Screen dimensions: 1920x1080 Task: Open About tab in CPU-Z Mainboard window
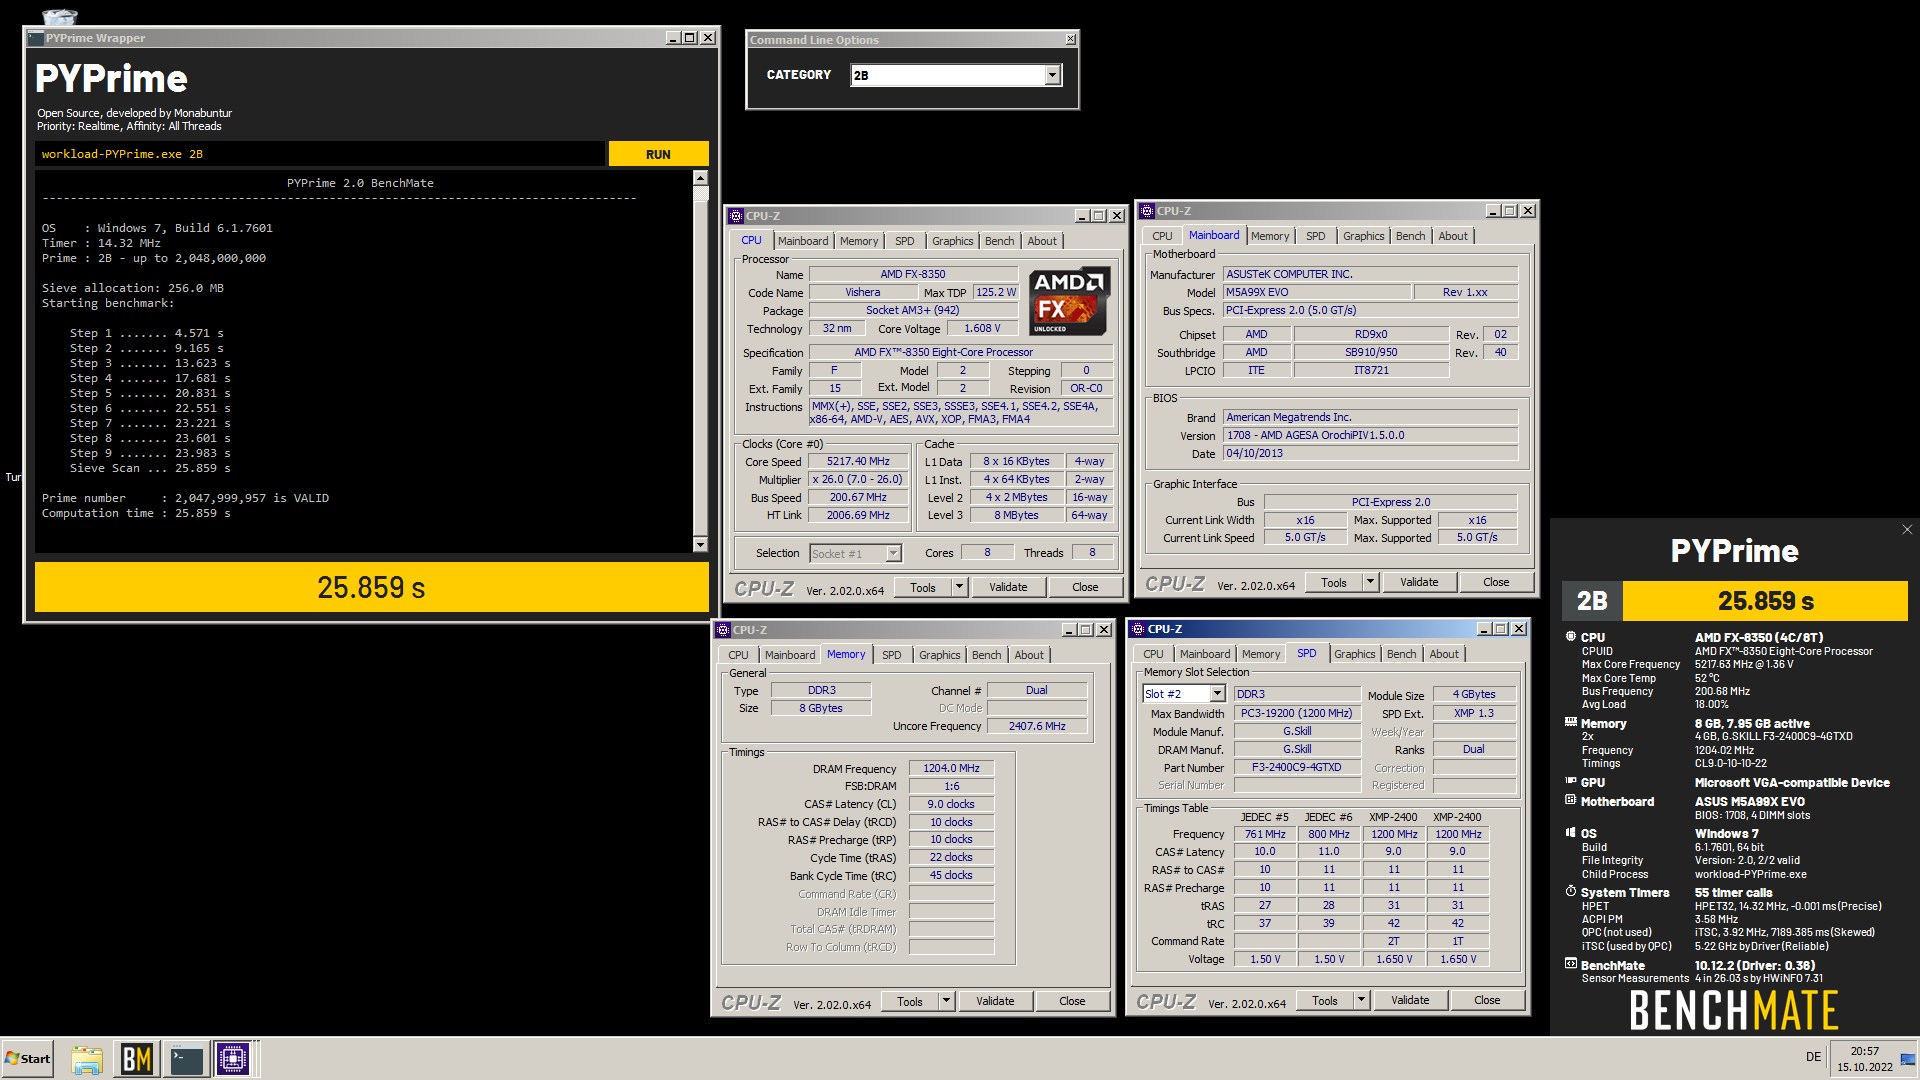(x=1453, y=236)
